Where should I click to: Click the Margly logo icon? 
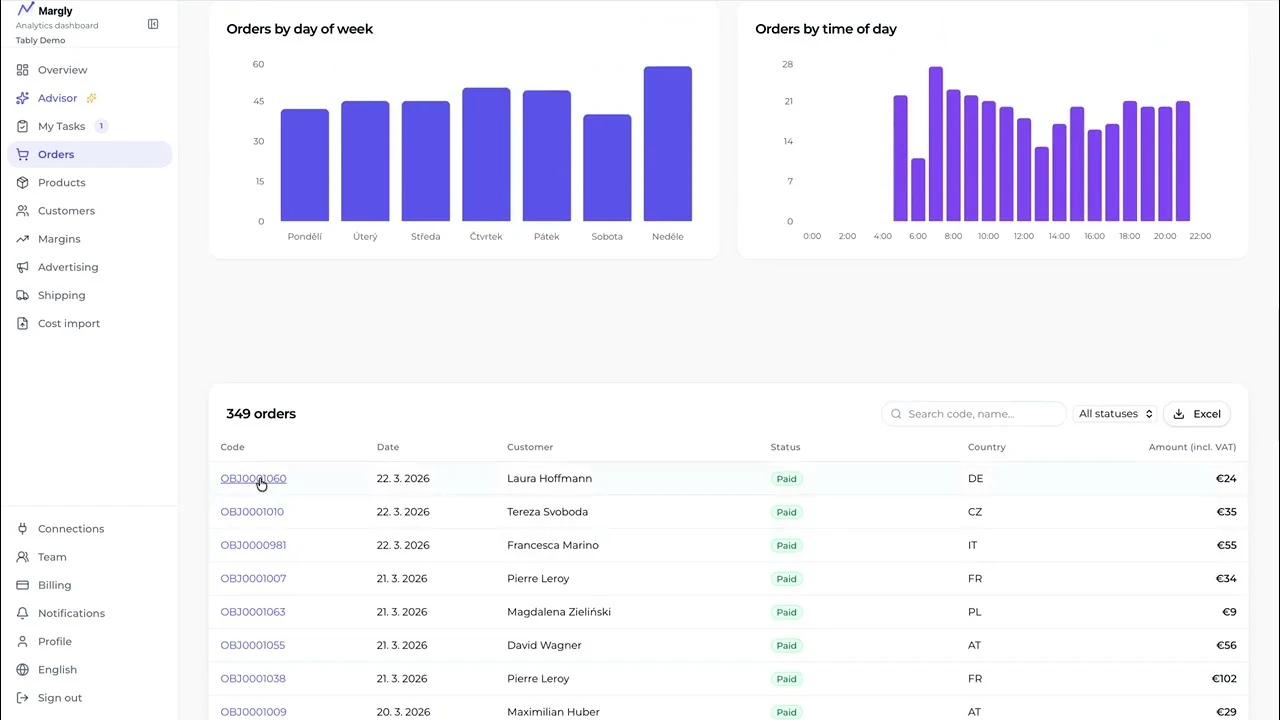tap(25, 10)
